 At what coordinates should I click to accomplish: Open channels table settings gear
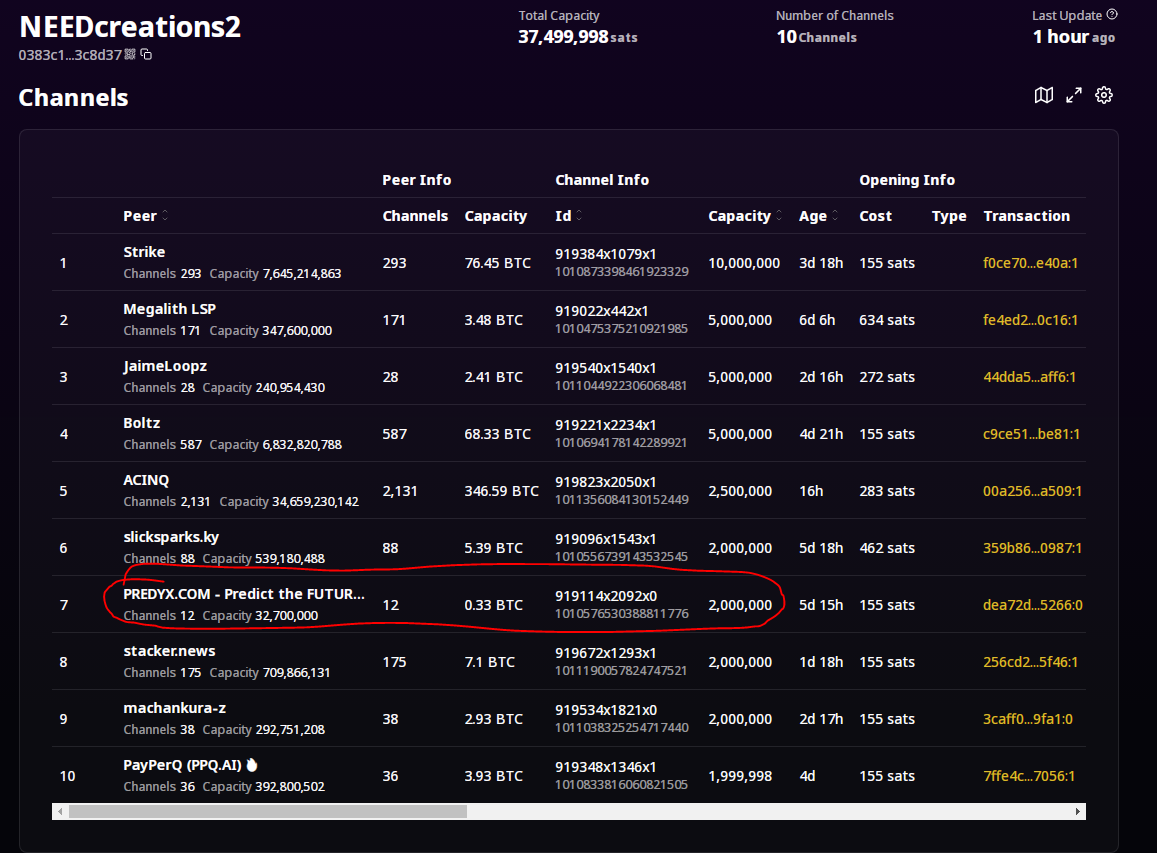pyautogui.click(x=1104, y=95)
